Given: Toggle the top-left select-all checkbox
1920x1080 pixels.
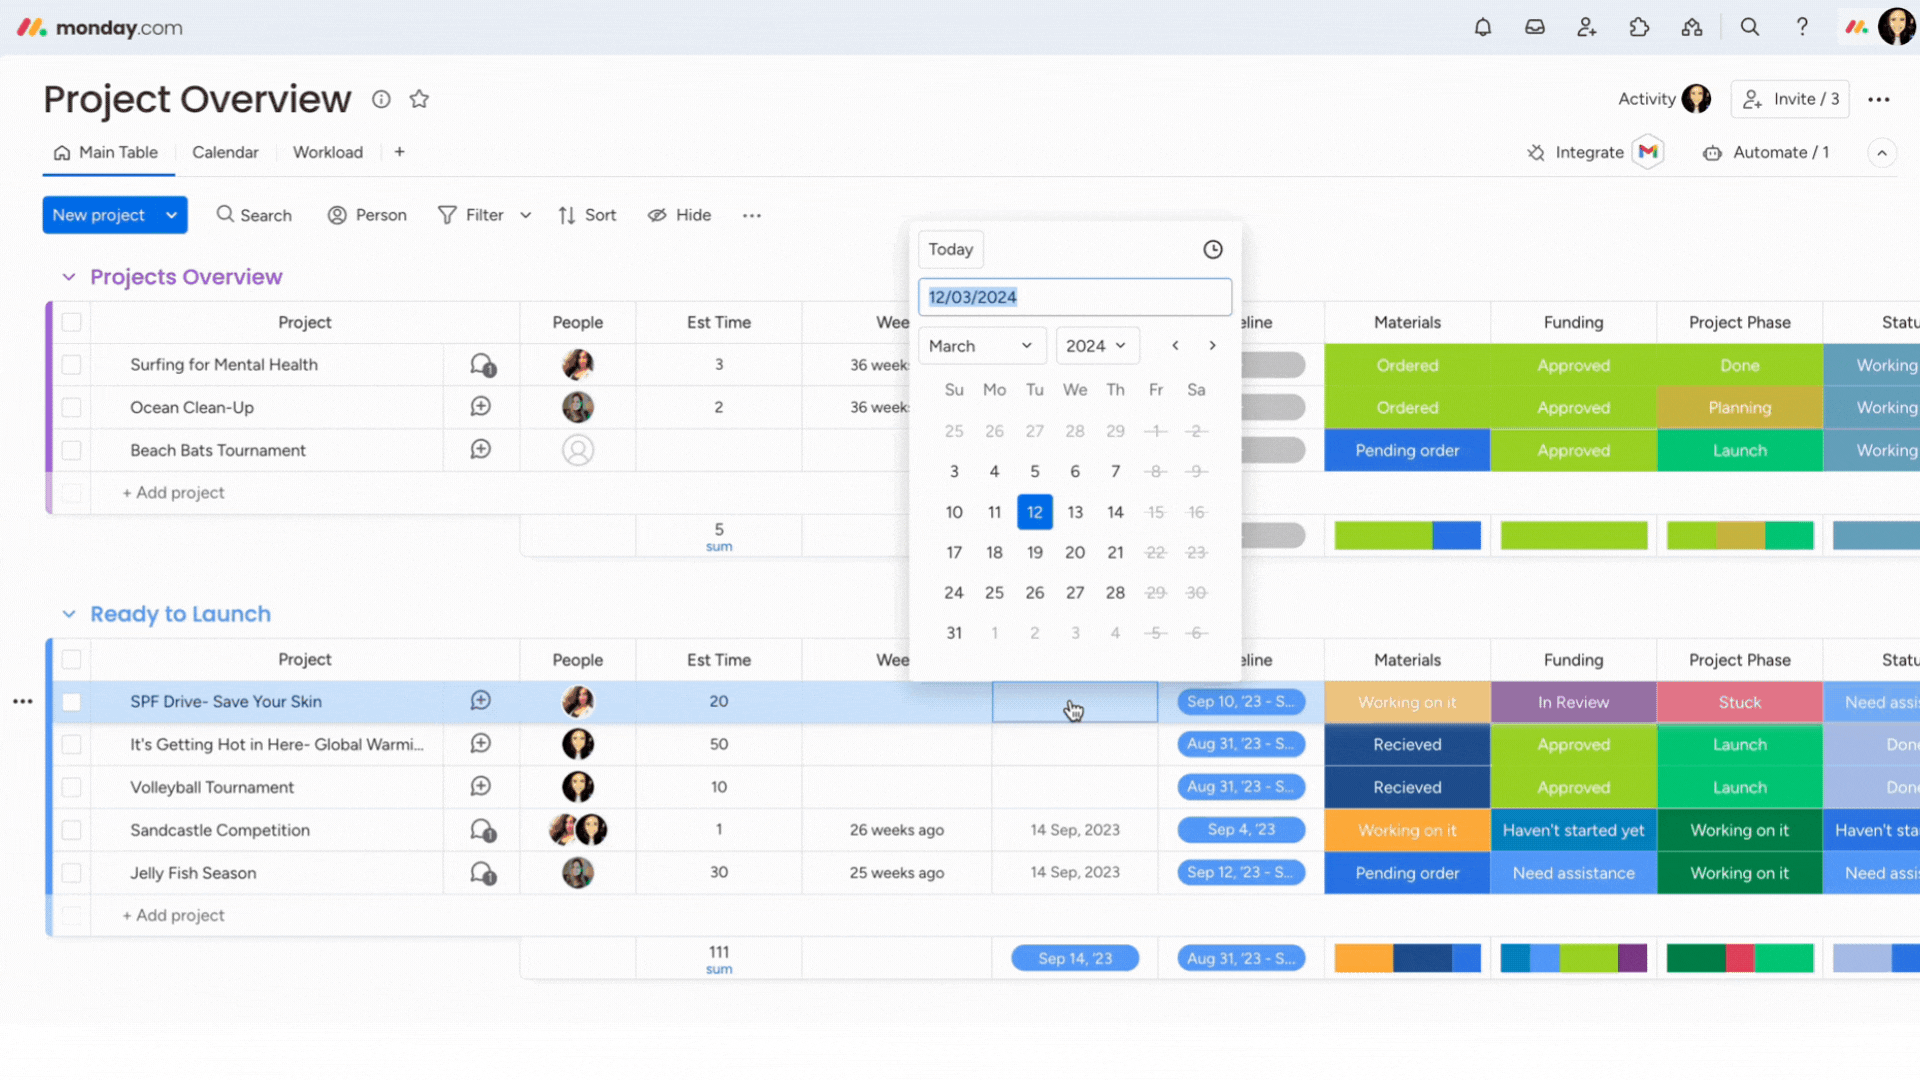Looking at the screenshot, I should pos(71,322).
